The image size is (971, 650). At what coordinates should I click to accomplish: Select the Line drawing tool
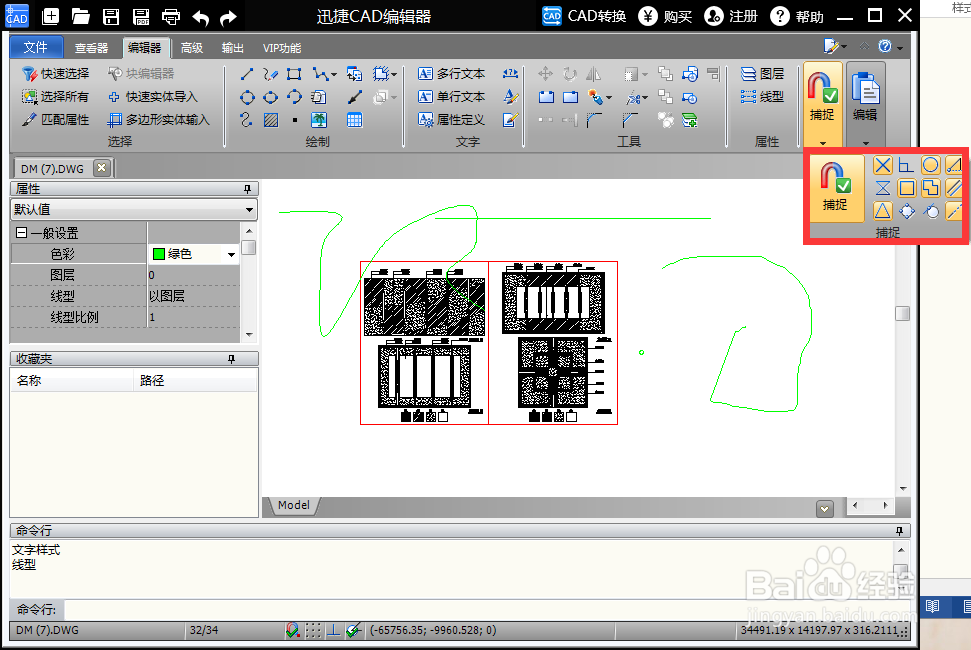(x=246, y=74)
